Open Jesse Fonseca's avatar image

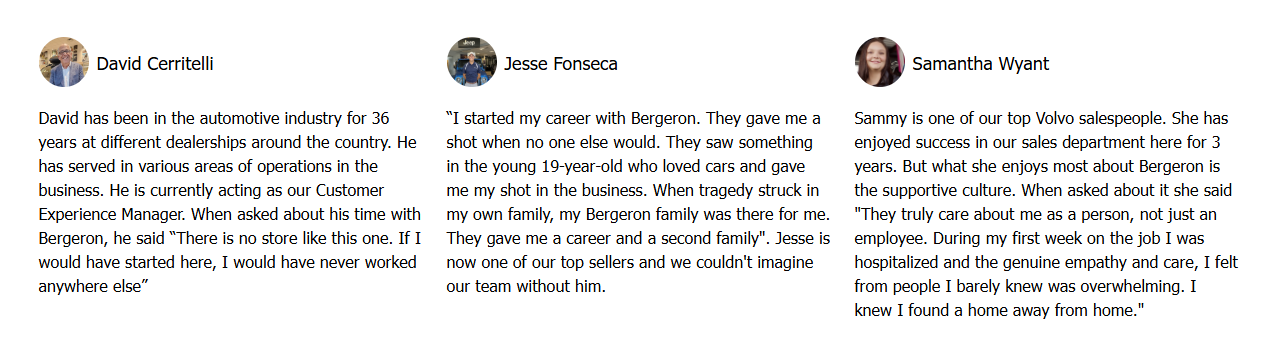point(472,62)
